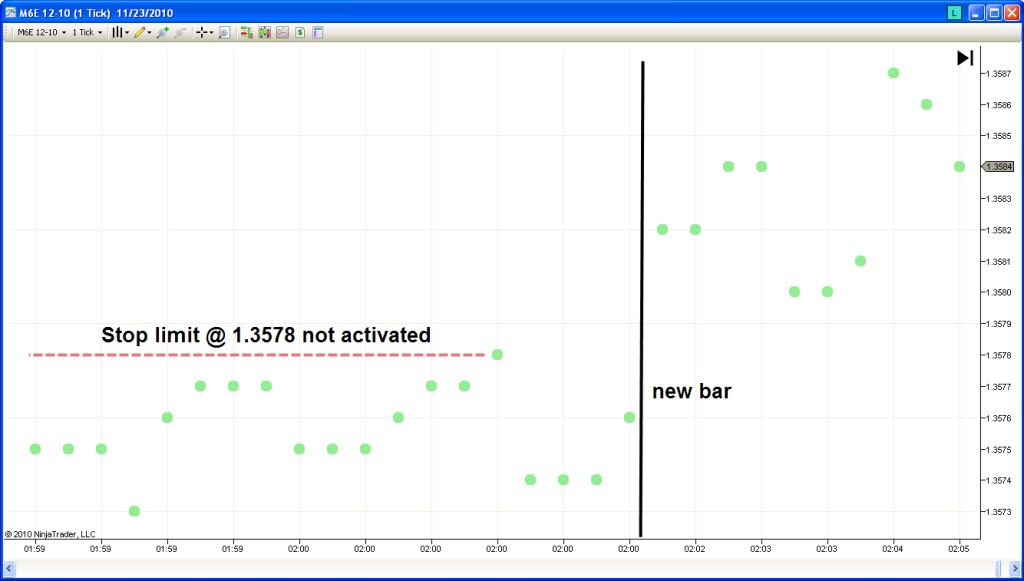Screen dimensions: 1024x581
Task: Open the chart properties panel icon
Action: click(318, 32)
